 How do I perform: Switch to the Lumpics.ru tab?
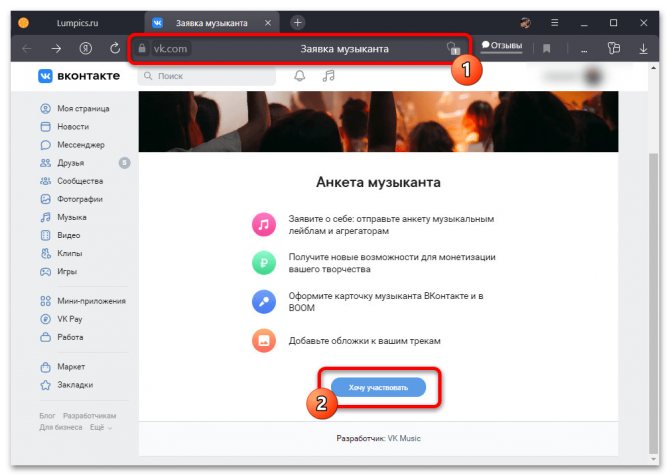(77, 23)
